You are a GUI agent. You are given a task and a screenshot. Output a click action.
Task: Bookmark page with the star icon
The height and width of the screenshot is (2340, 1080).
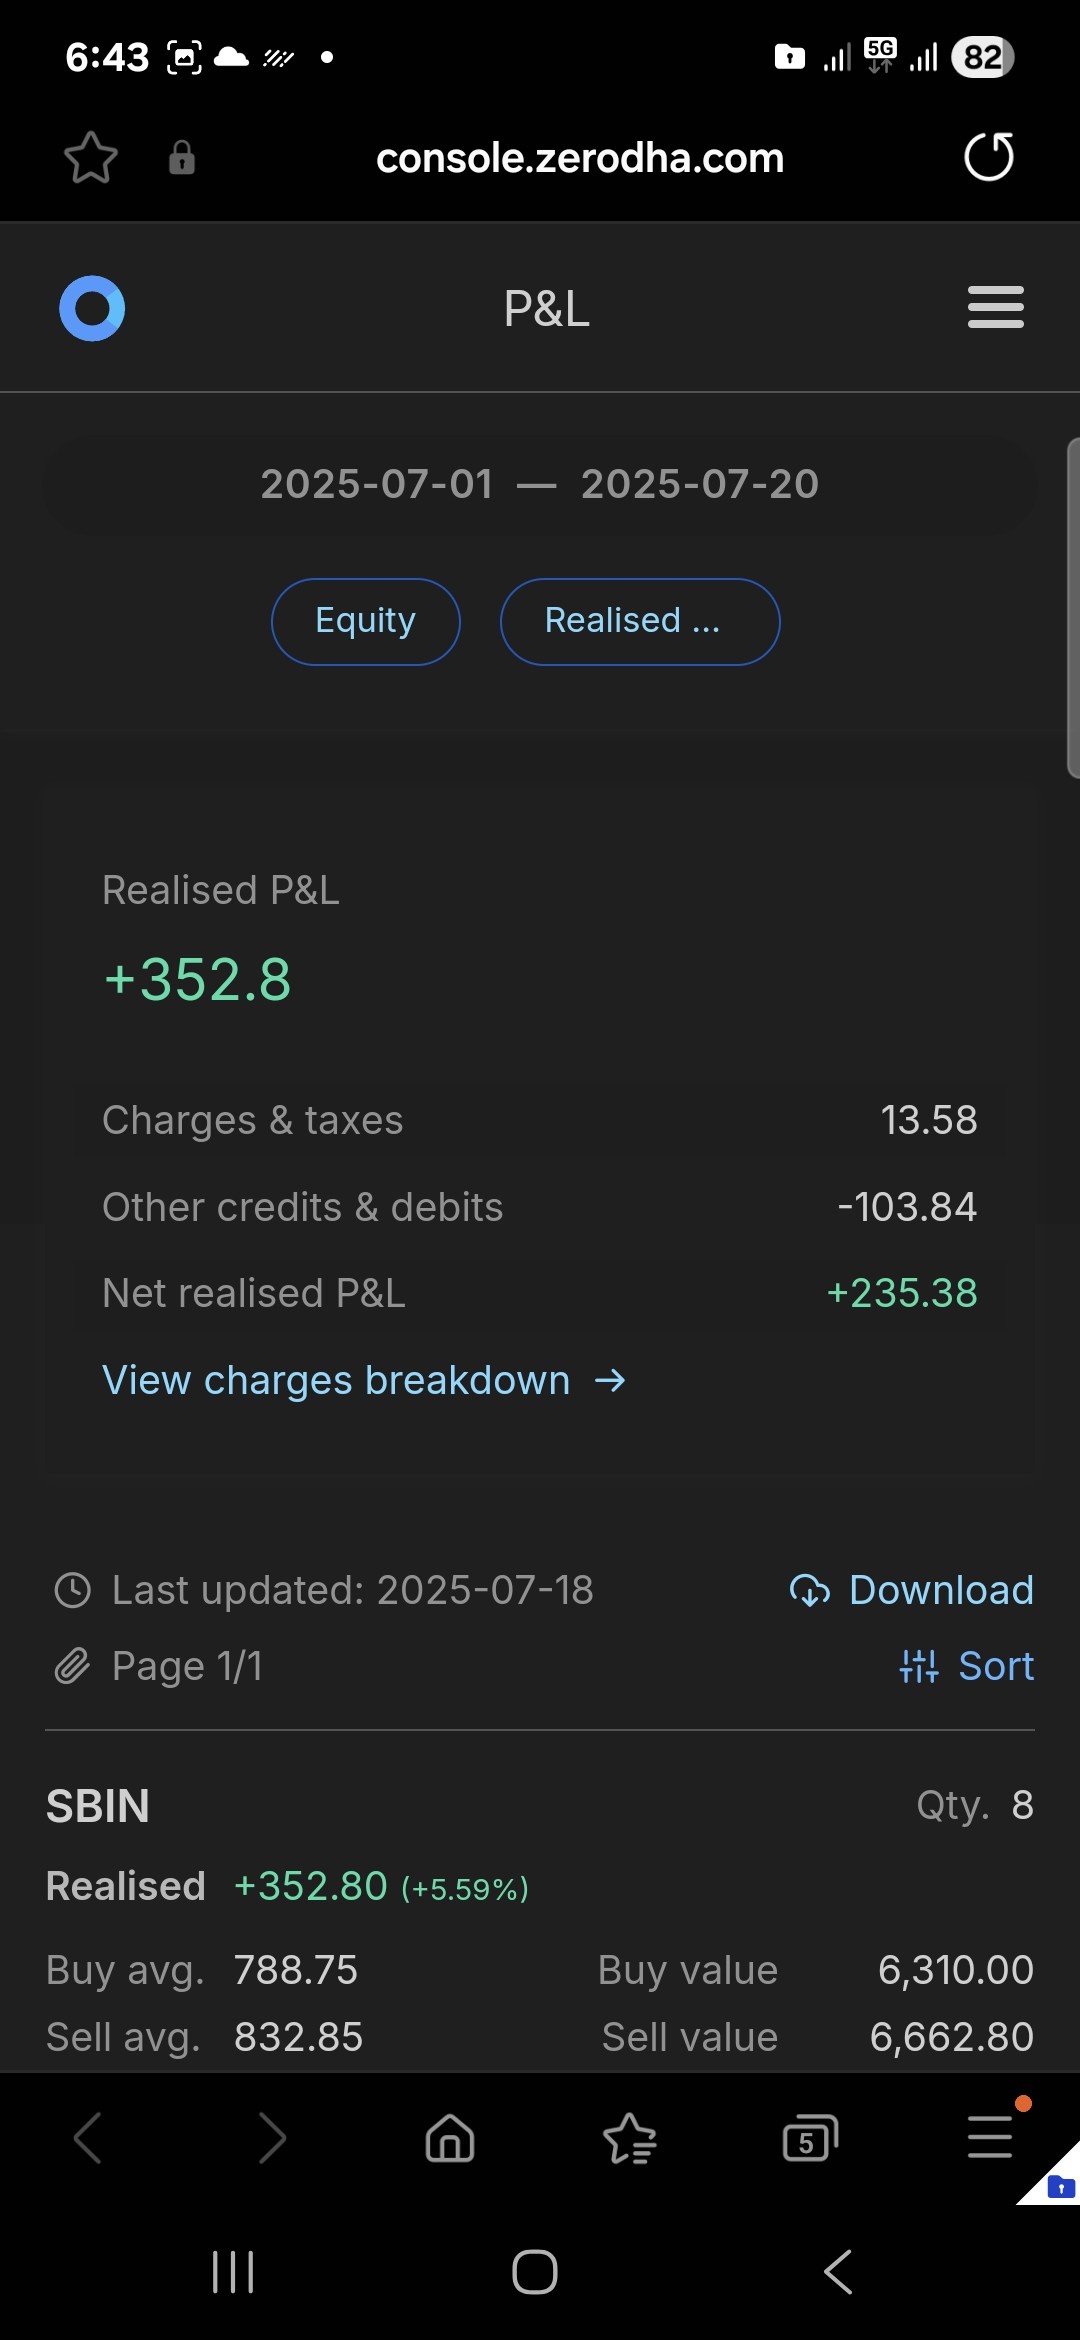pos(91,158)
